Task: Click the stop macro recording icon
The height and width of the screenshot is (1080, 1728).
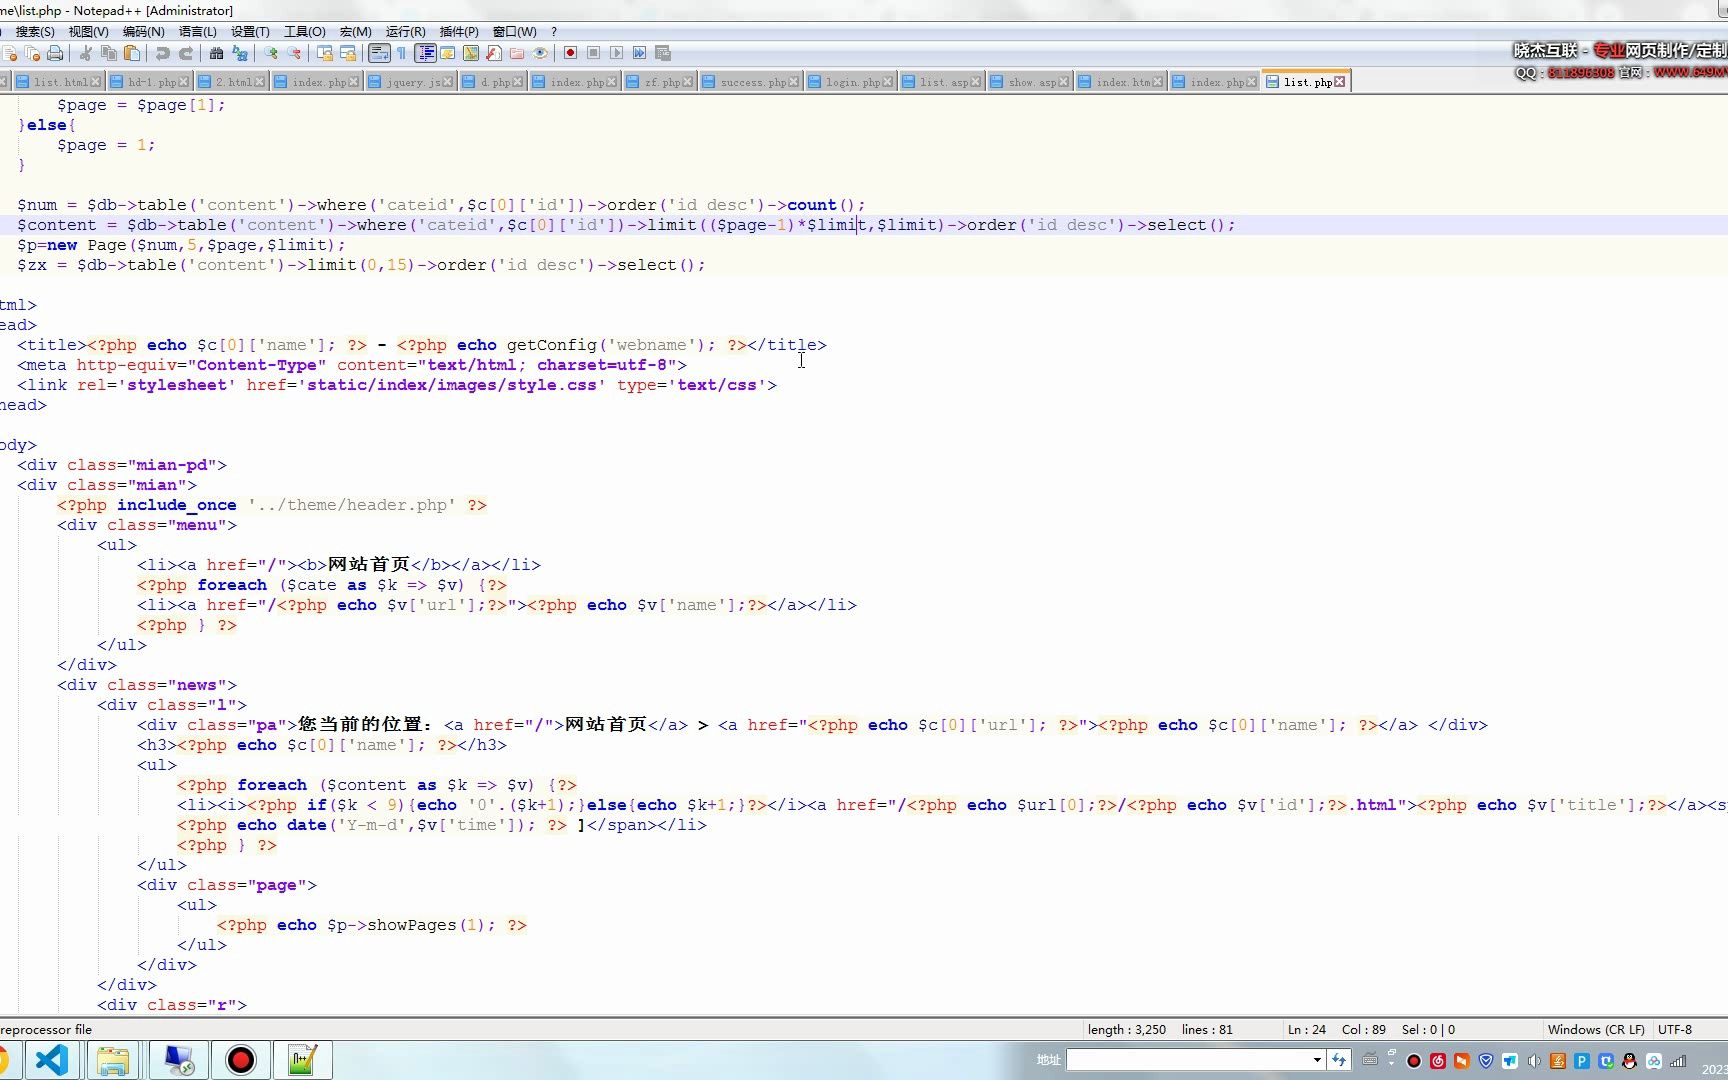Action: (593, 53)
